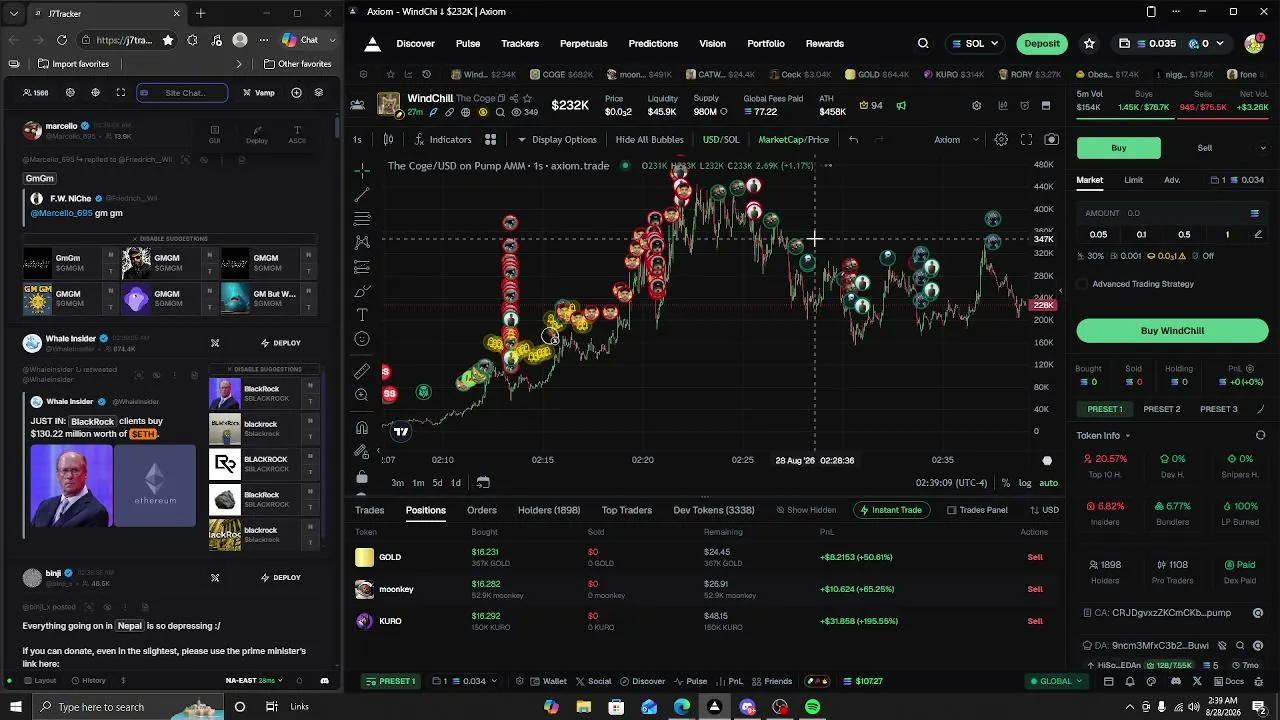Expand the Display Options dropdown

pos(557,140)
